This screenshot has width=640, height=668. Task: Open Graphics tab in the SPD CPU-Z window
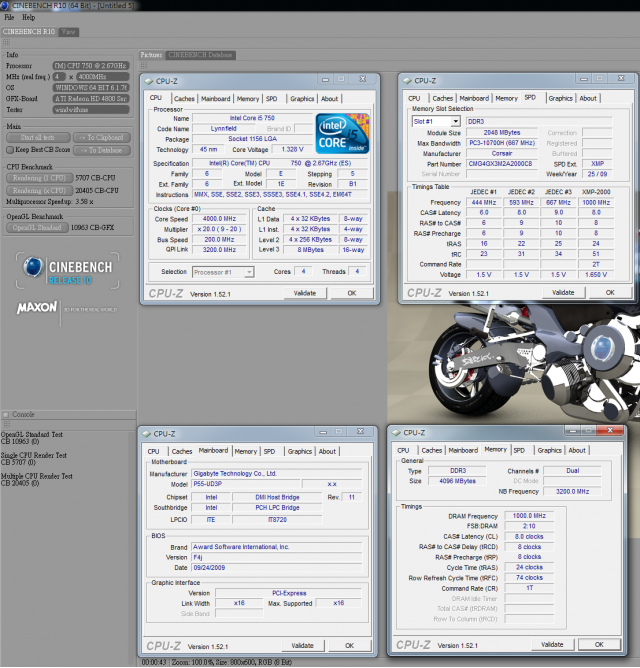(x=561, y=98)
